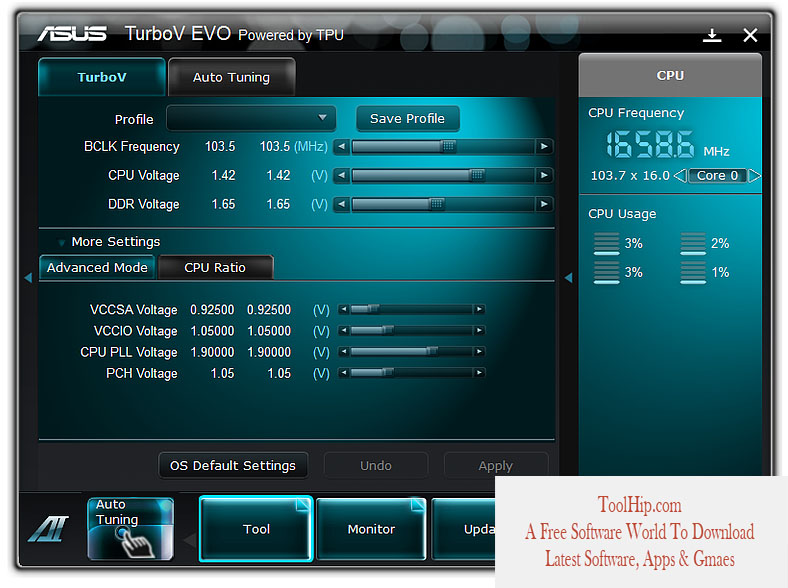Click the VCCIO Voltage slider thumb
Viewport: 788px width, 588px height.
[387, 330]
